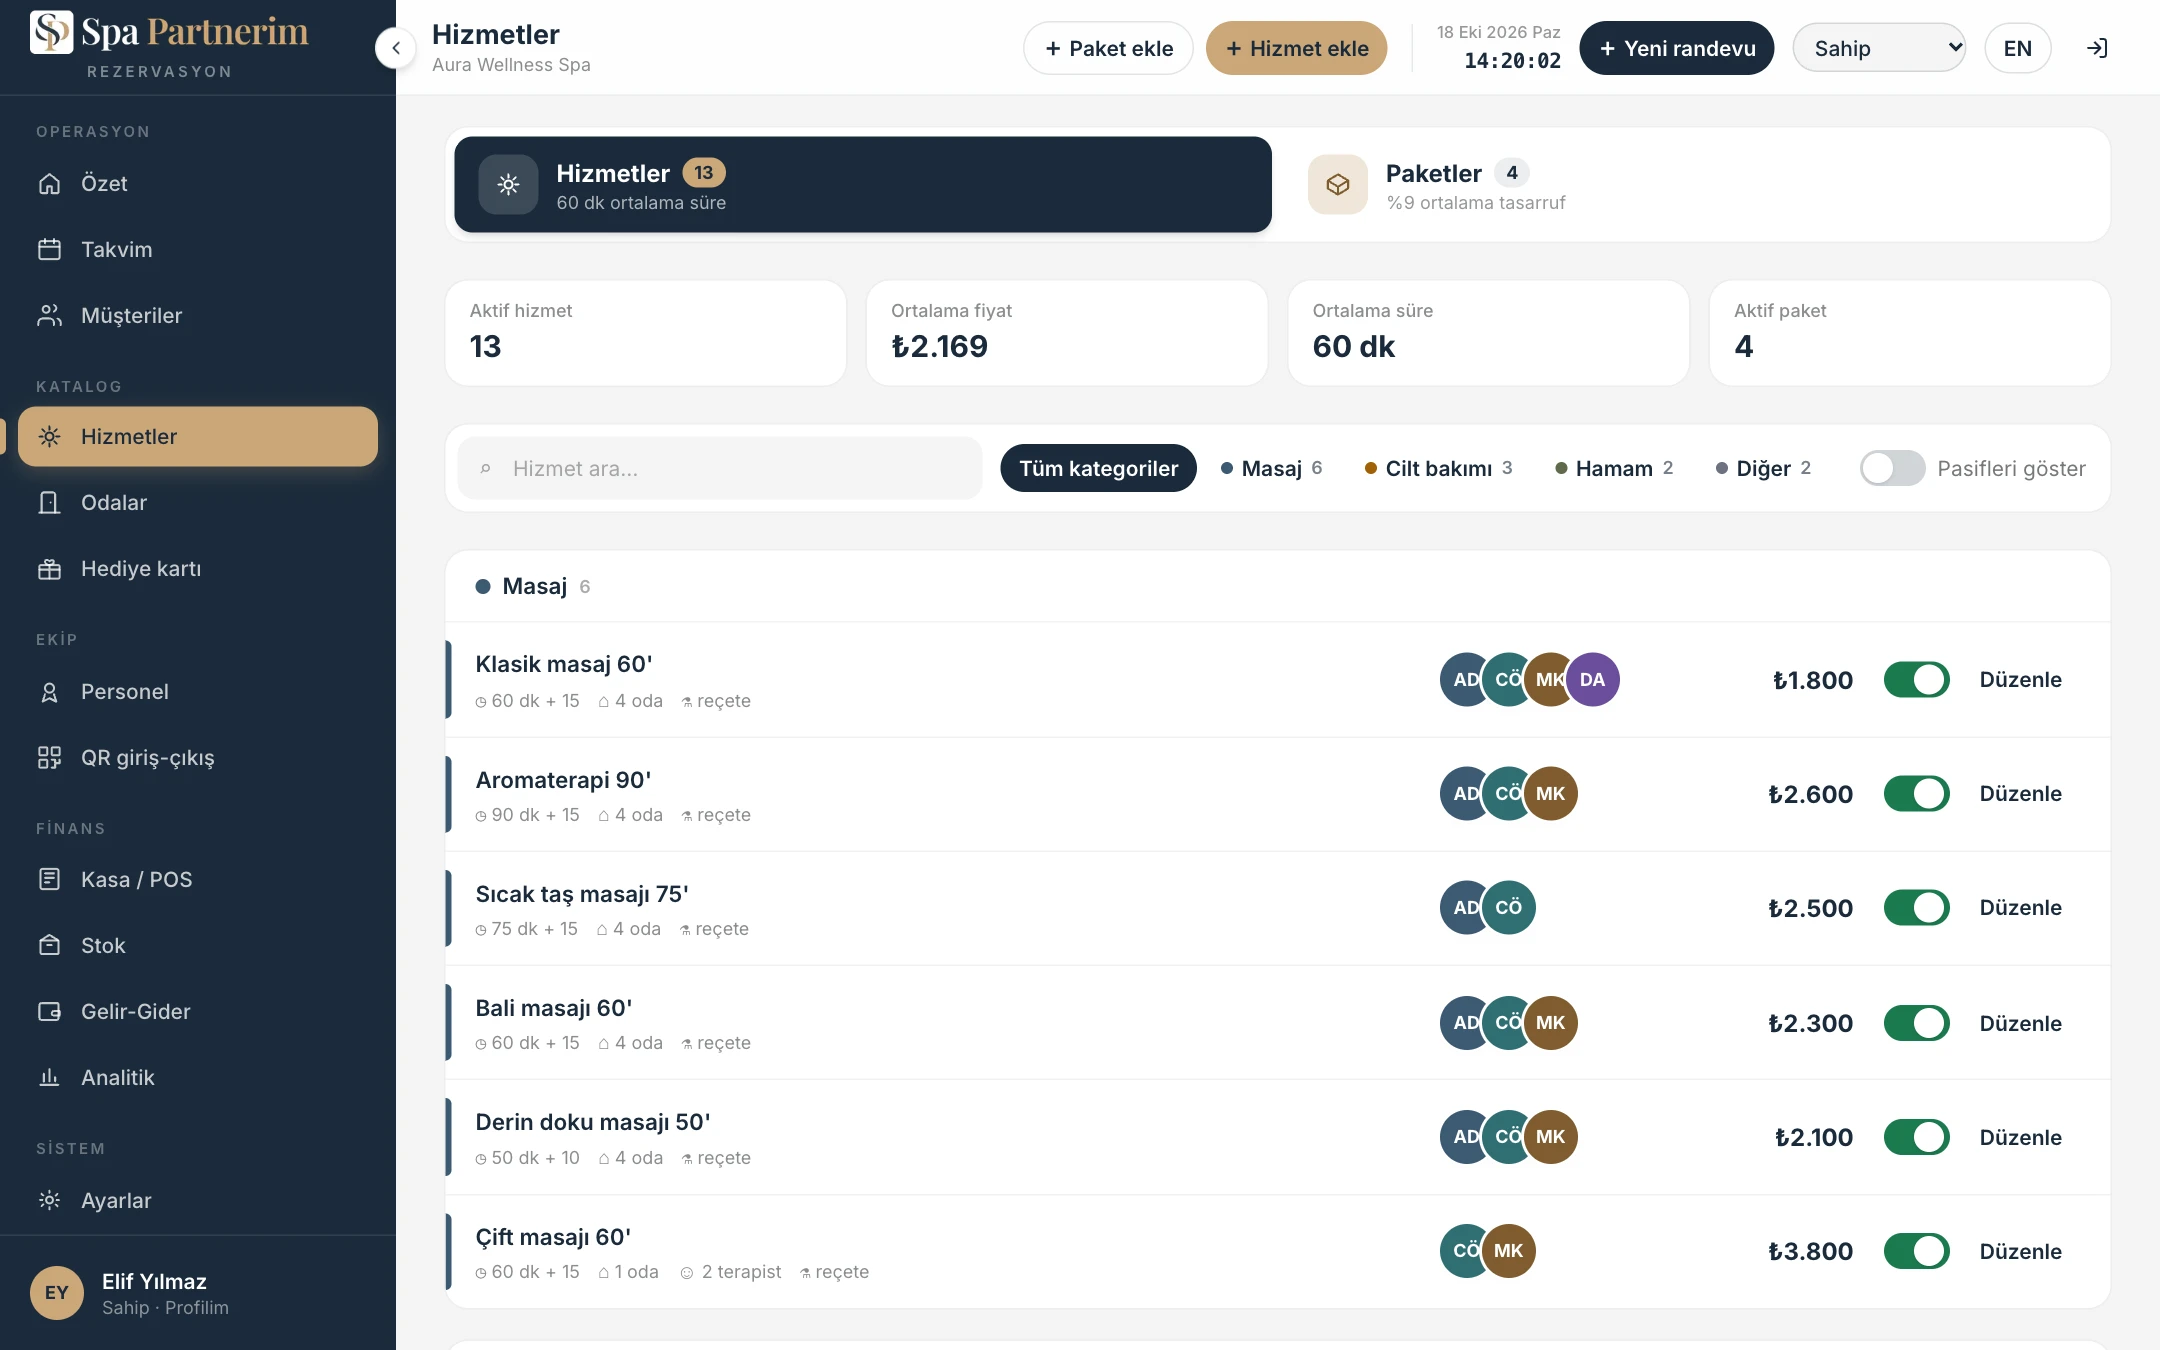Click the Hediye kartı gift icon

click(49, 568)
